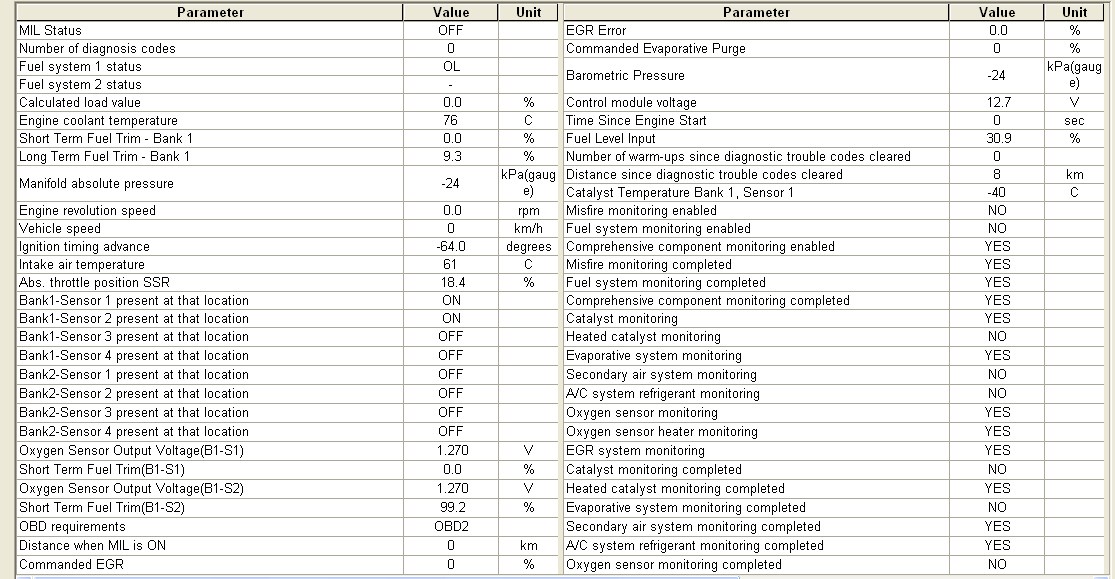The height and width of the screenshot is (579, 1115).
Task: Select Short Term Fuel Trim - Bank 1
Action: tap(106, 139)
